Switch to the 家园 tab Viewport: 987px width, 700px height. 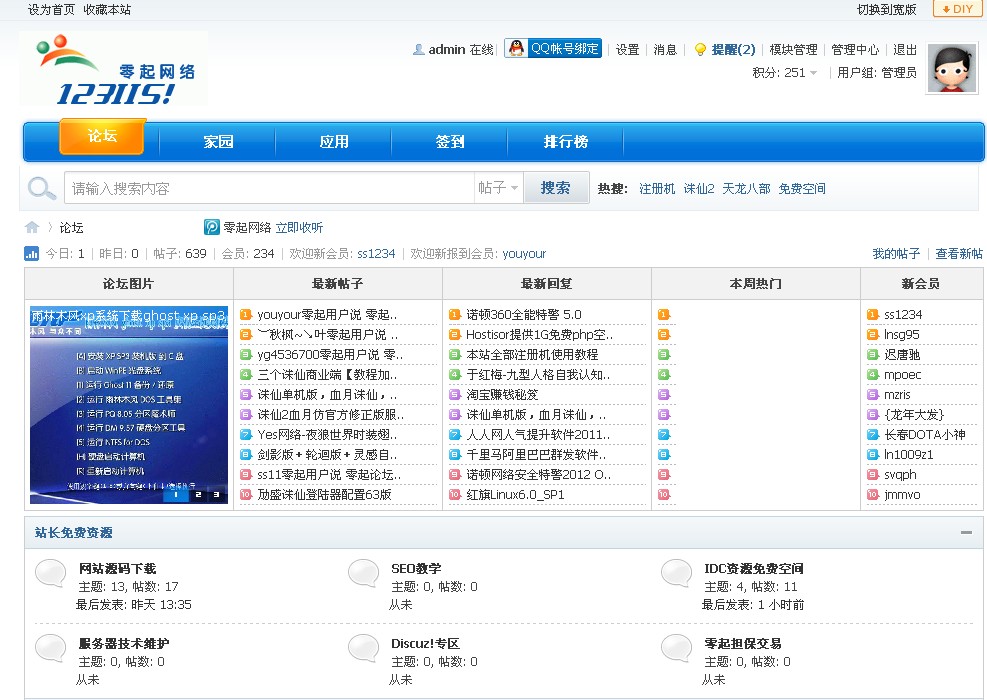(217, 141)
